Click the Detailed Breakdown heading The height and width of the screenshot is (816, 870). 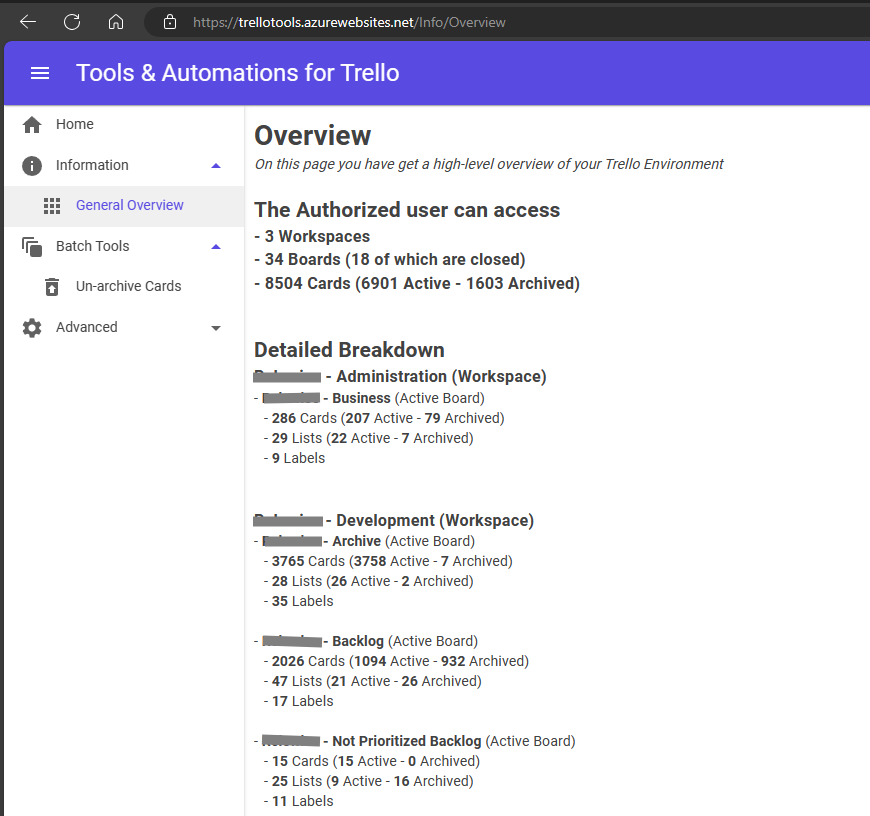(x=349, y=350)
